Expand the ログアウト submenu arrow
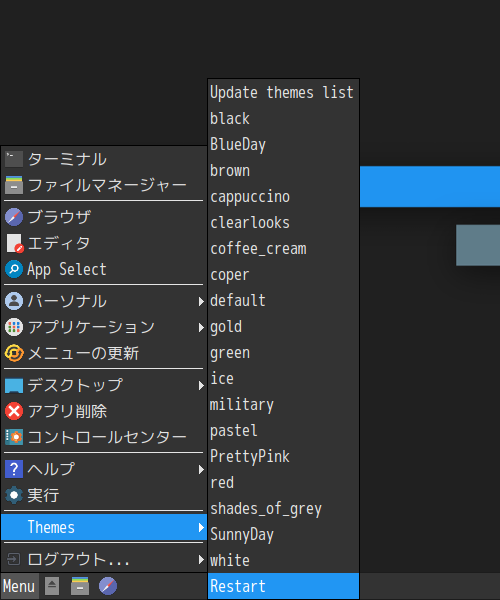The image size is (500, 600). (x=201, y=560)
